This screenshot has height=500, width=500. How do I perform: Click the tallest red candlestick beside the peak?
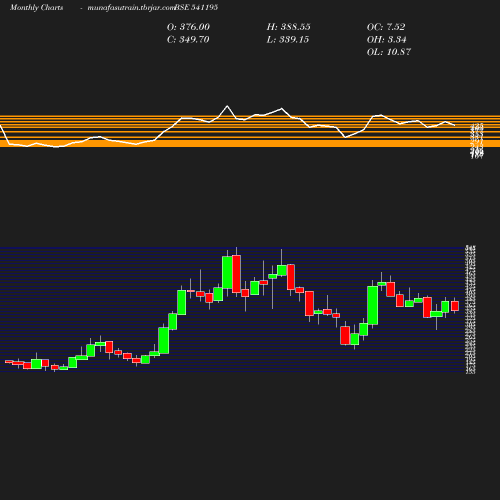pyautogui.click(x=236, y=274)
